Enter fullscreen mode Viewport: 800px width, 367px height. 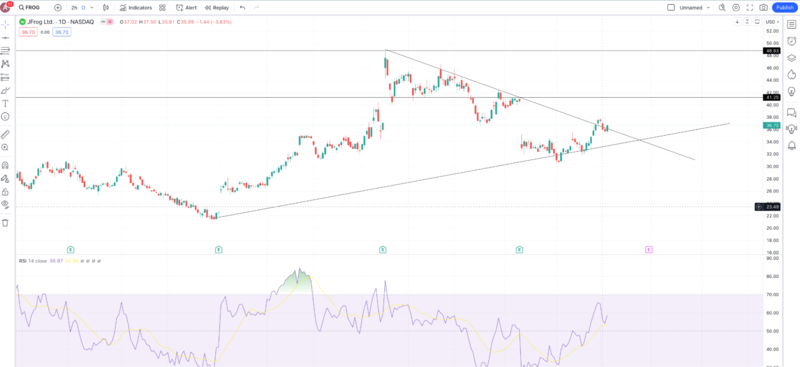point(749,8)
